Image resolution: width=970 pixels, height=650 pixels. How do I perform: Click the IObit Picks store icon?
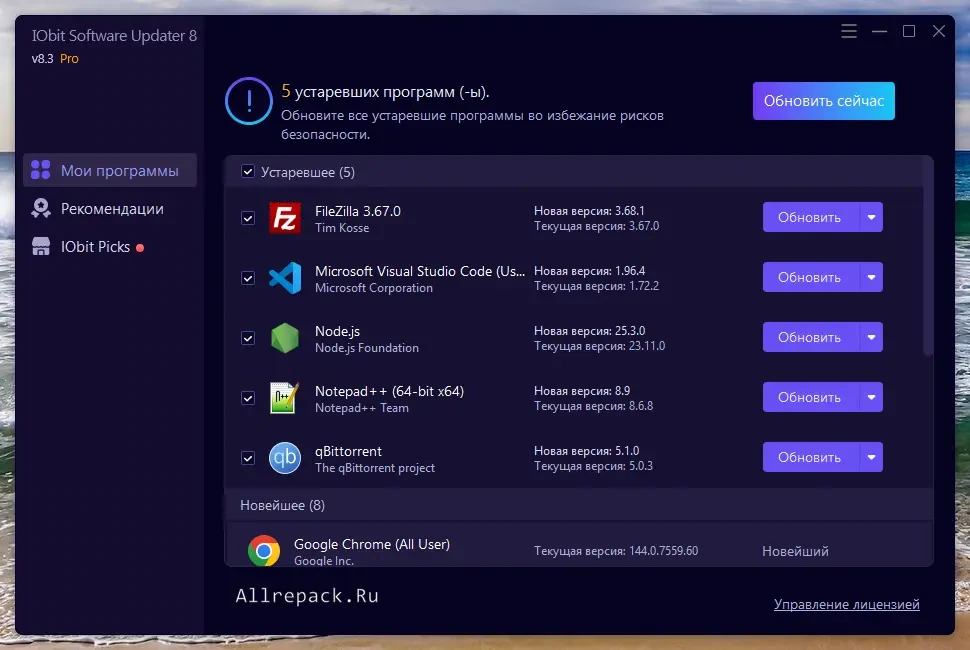point(41,247)
